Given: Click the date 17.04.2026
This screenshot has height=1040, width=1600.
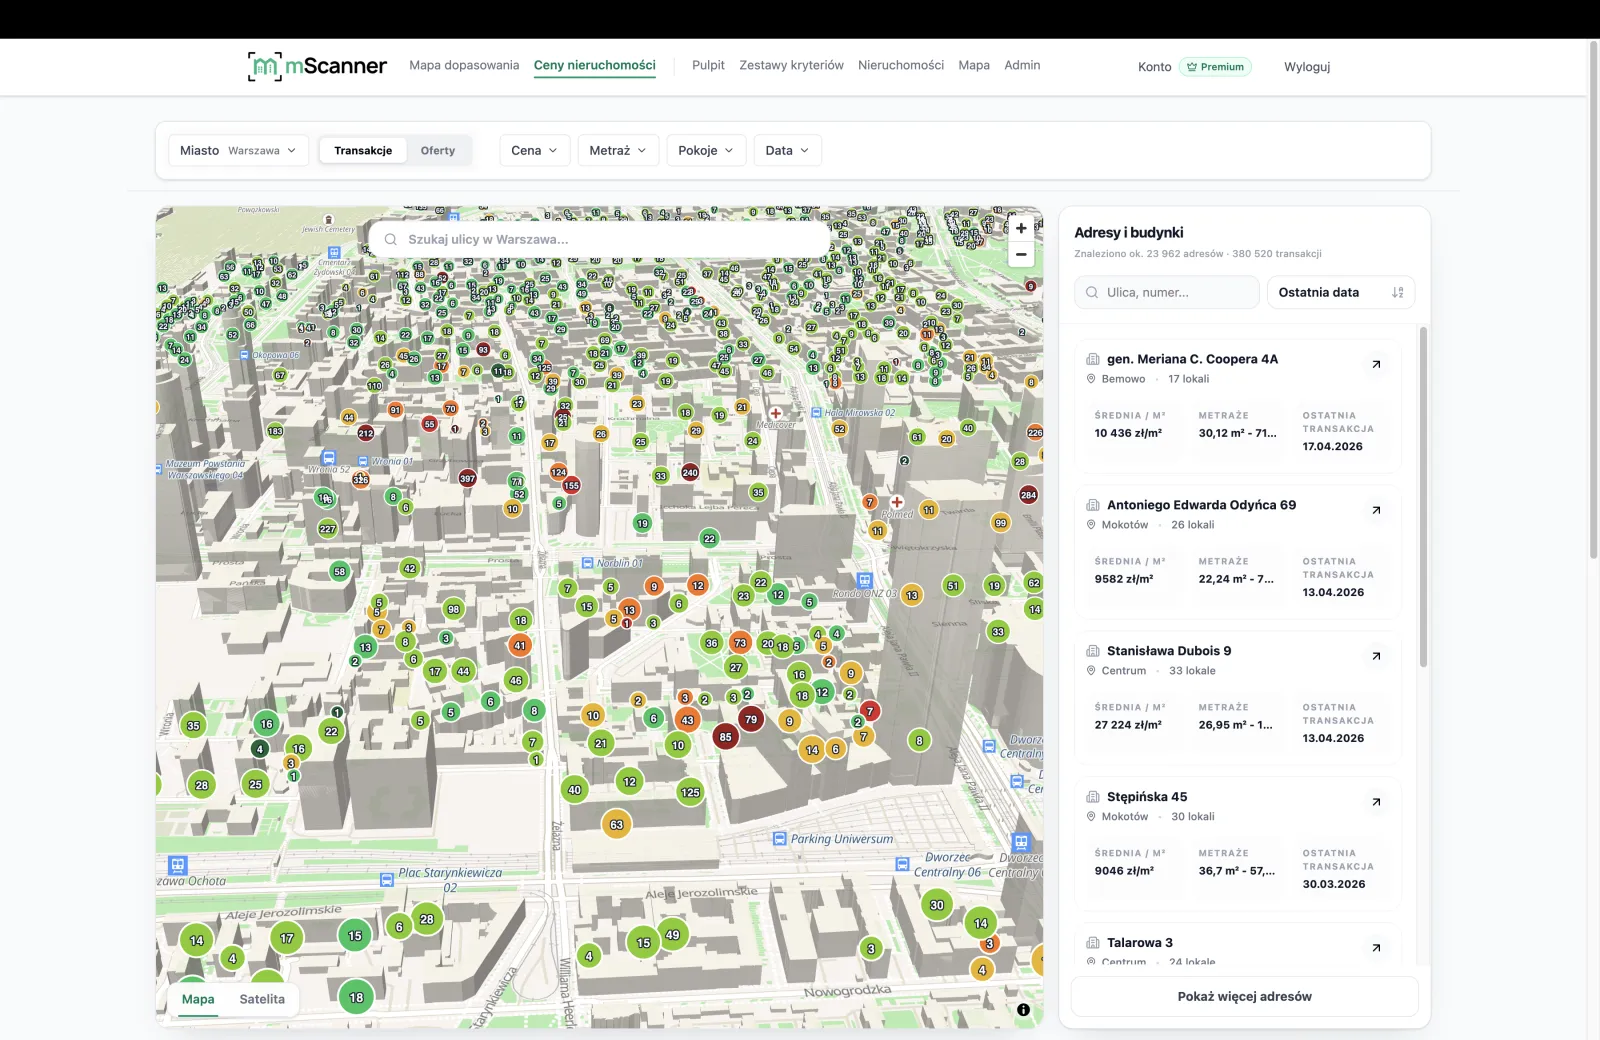Looking at the screenshot, I should [1333, 446].
